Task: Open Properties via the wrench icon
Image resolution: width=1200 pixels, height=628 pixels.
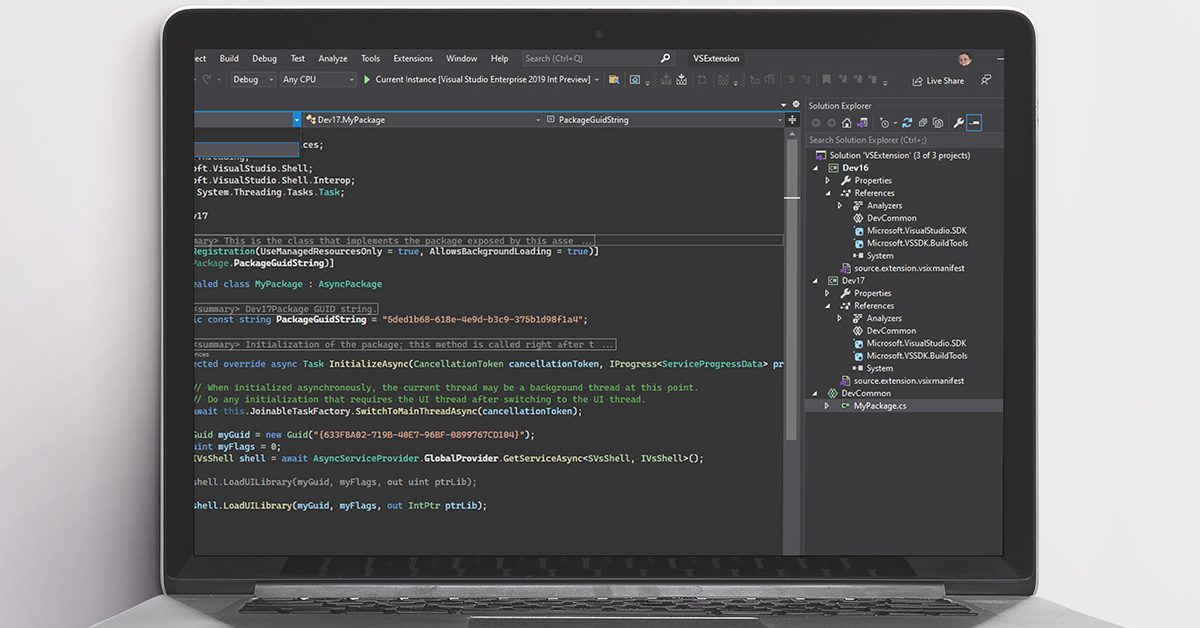Action: 959,123
